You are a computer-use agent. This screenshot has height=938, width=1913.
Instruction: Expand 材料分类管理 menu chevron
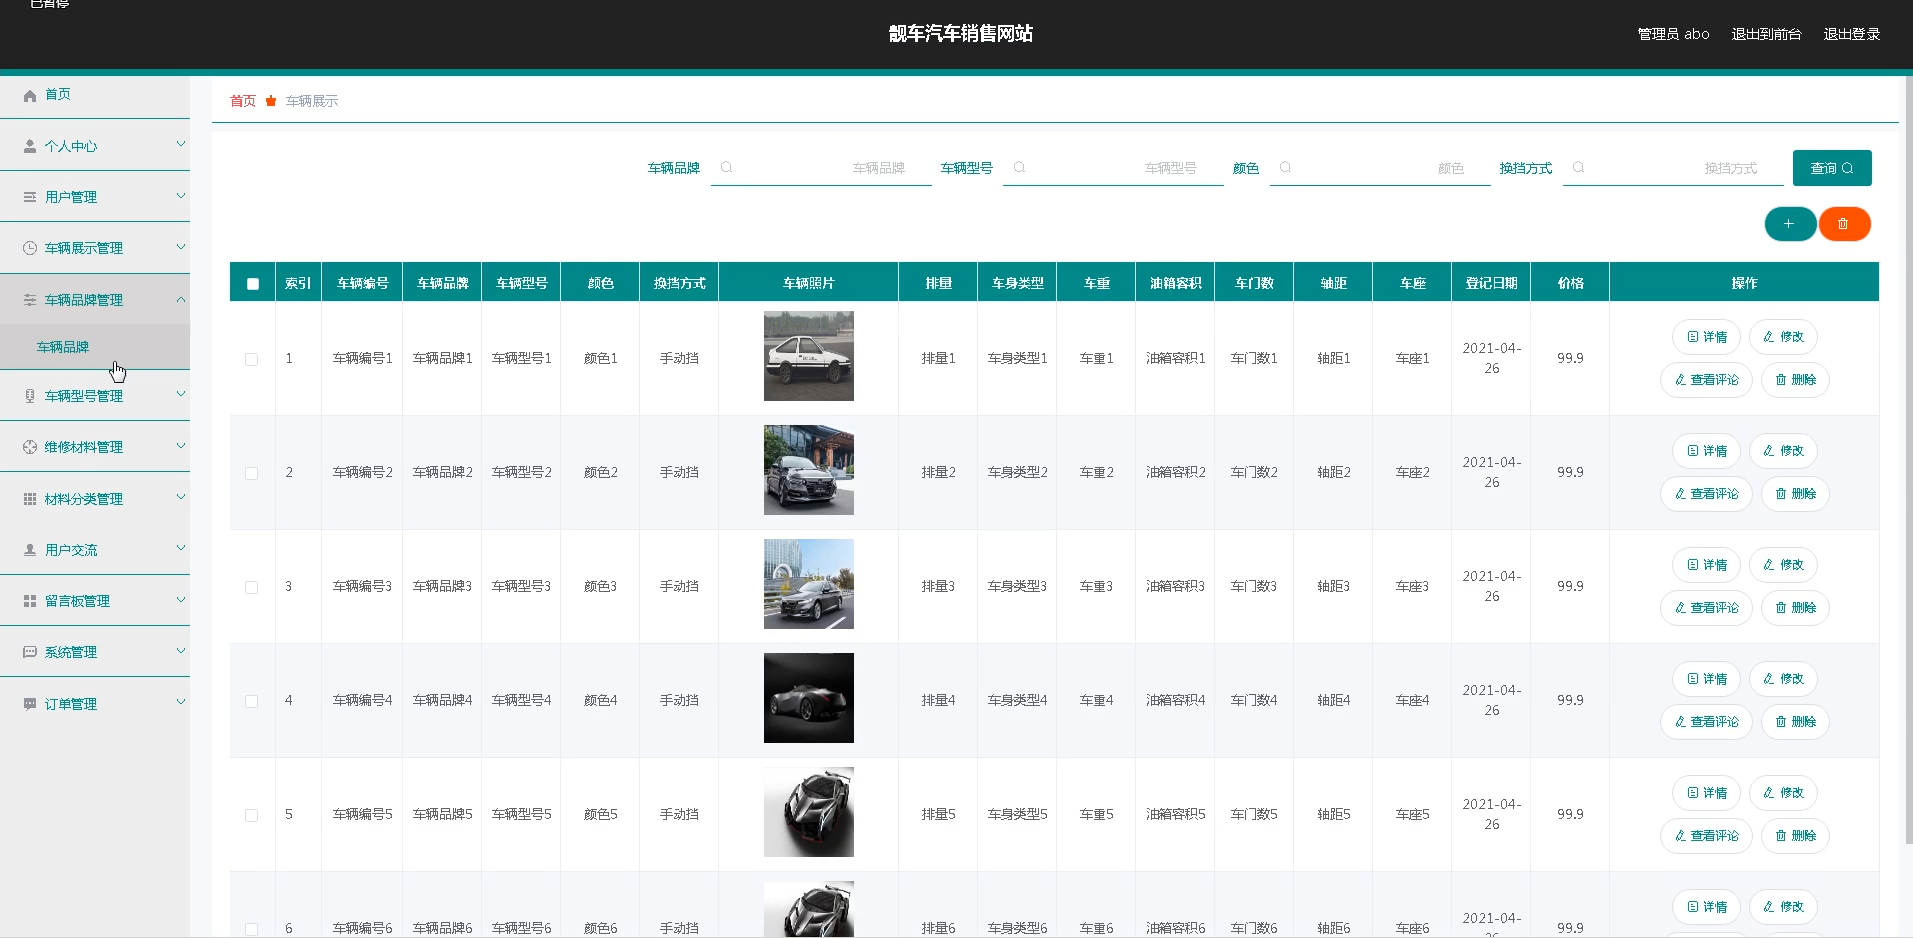coord(181,497)
